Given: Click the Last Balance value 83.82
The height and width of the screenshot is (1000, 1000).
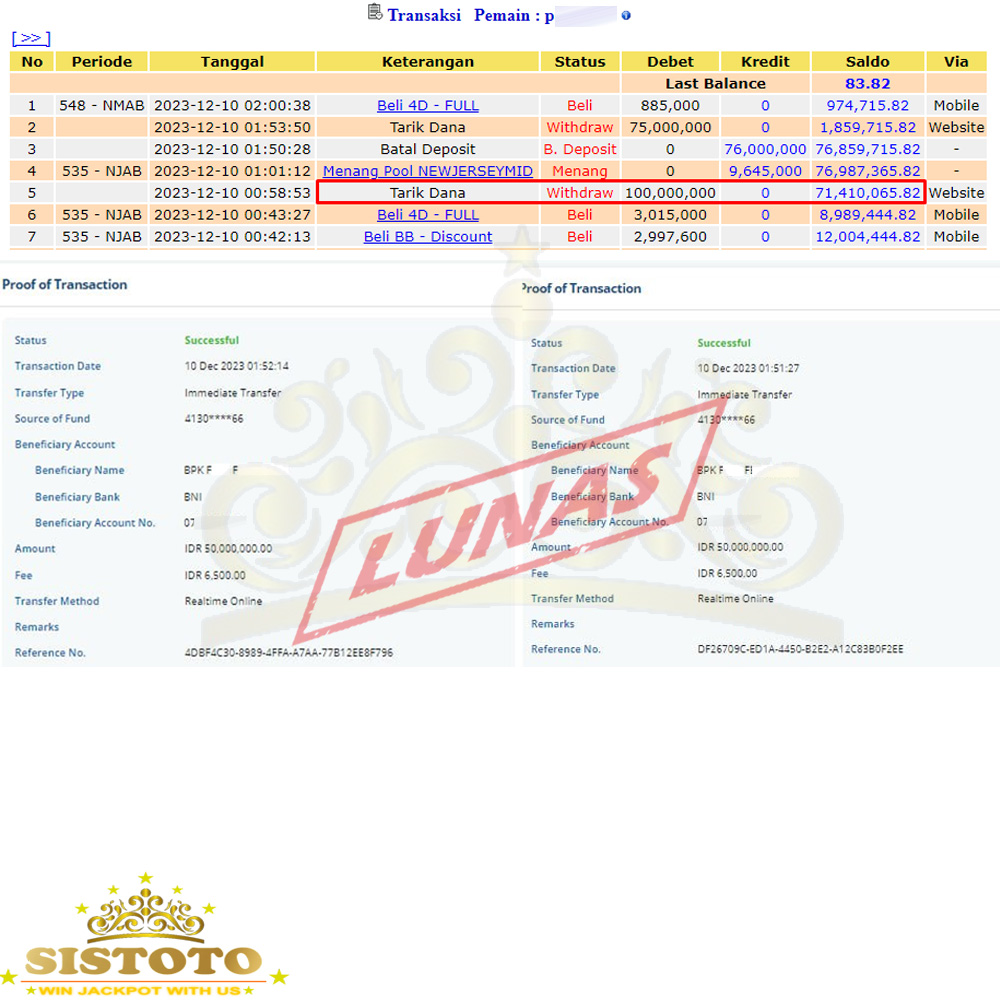Looking at the screenshot, I should point(867,84).
